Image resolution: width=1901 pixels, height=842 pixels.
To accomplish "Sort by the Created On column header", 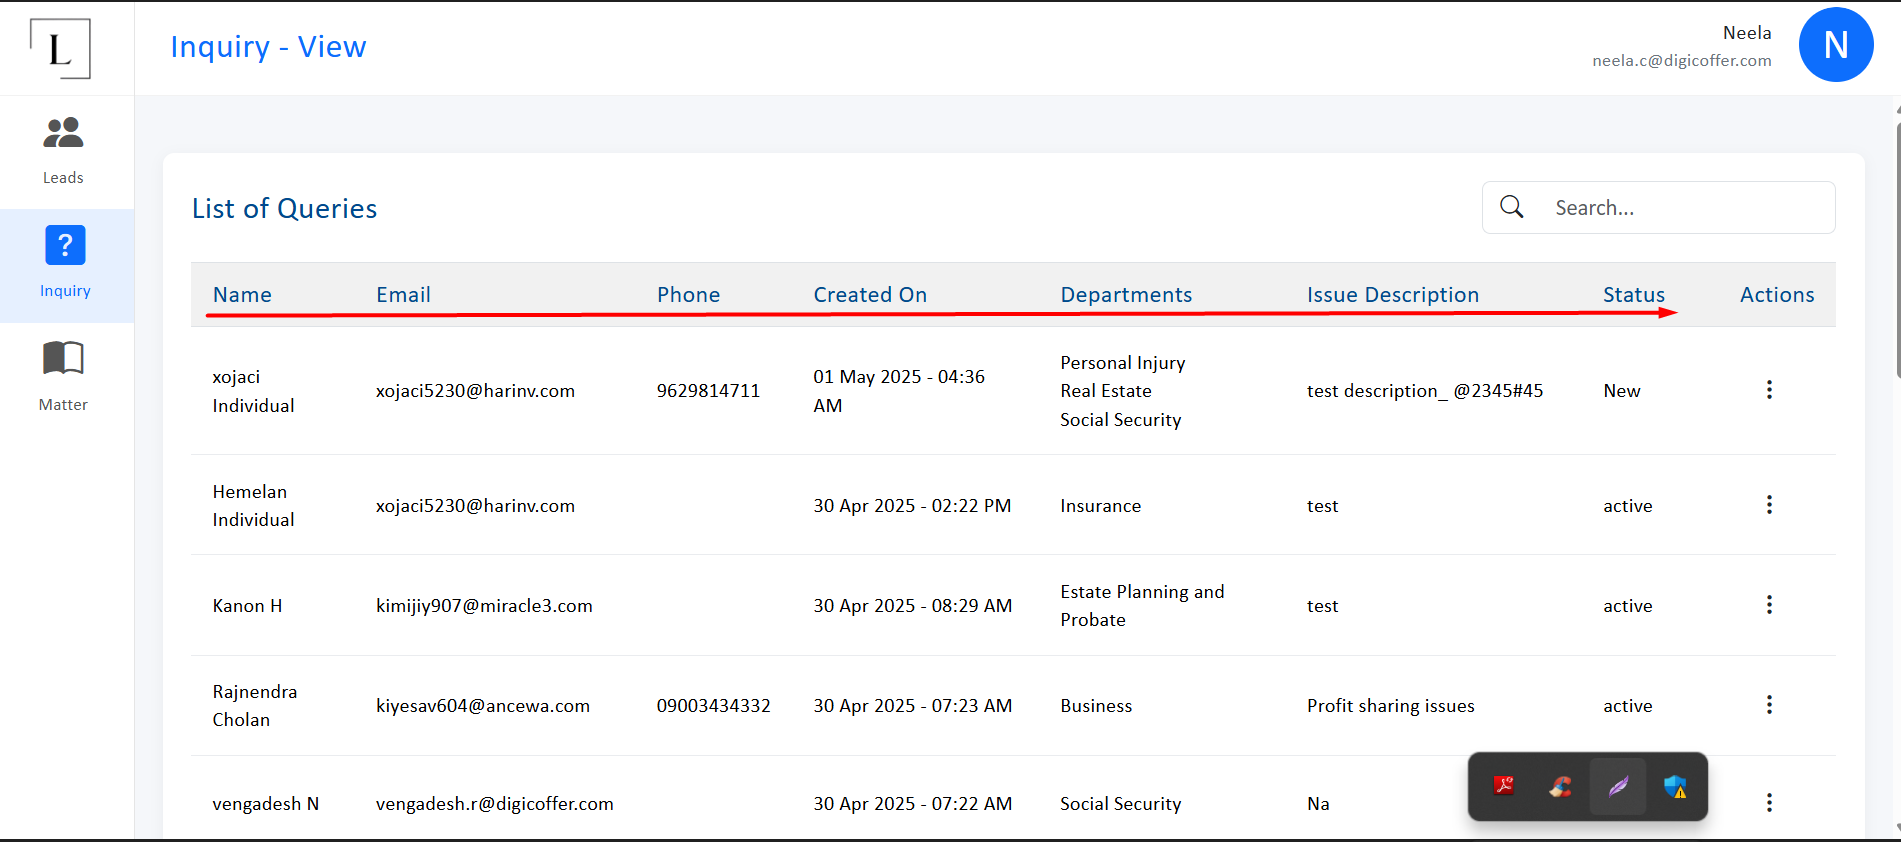I will tap(870, 295).
